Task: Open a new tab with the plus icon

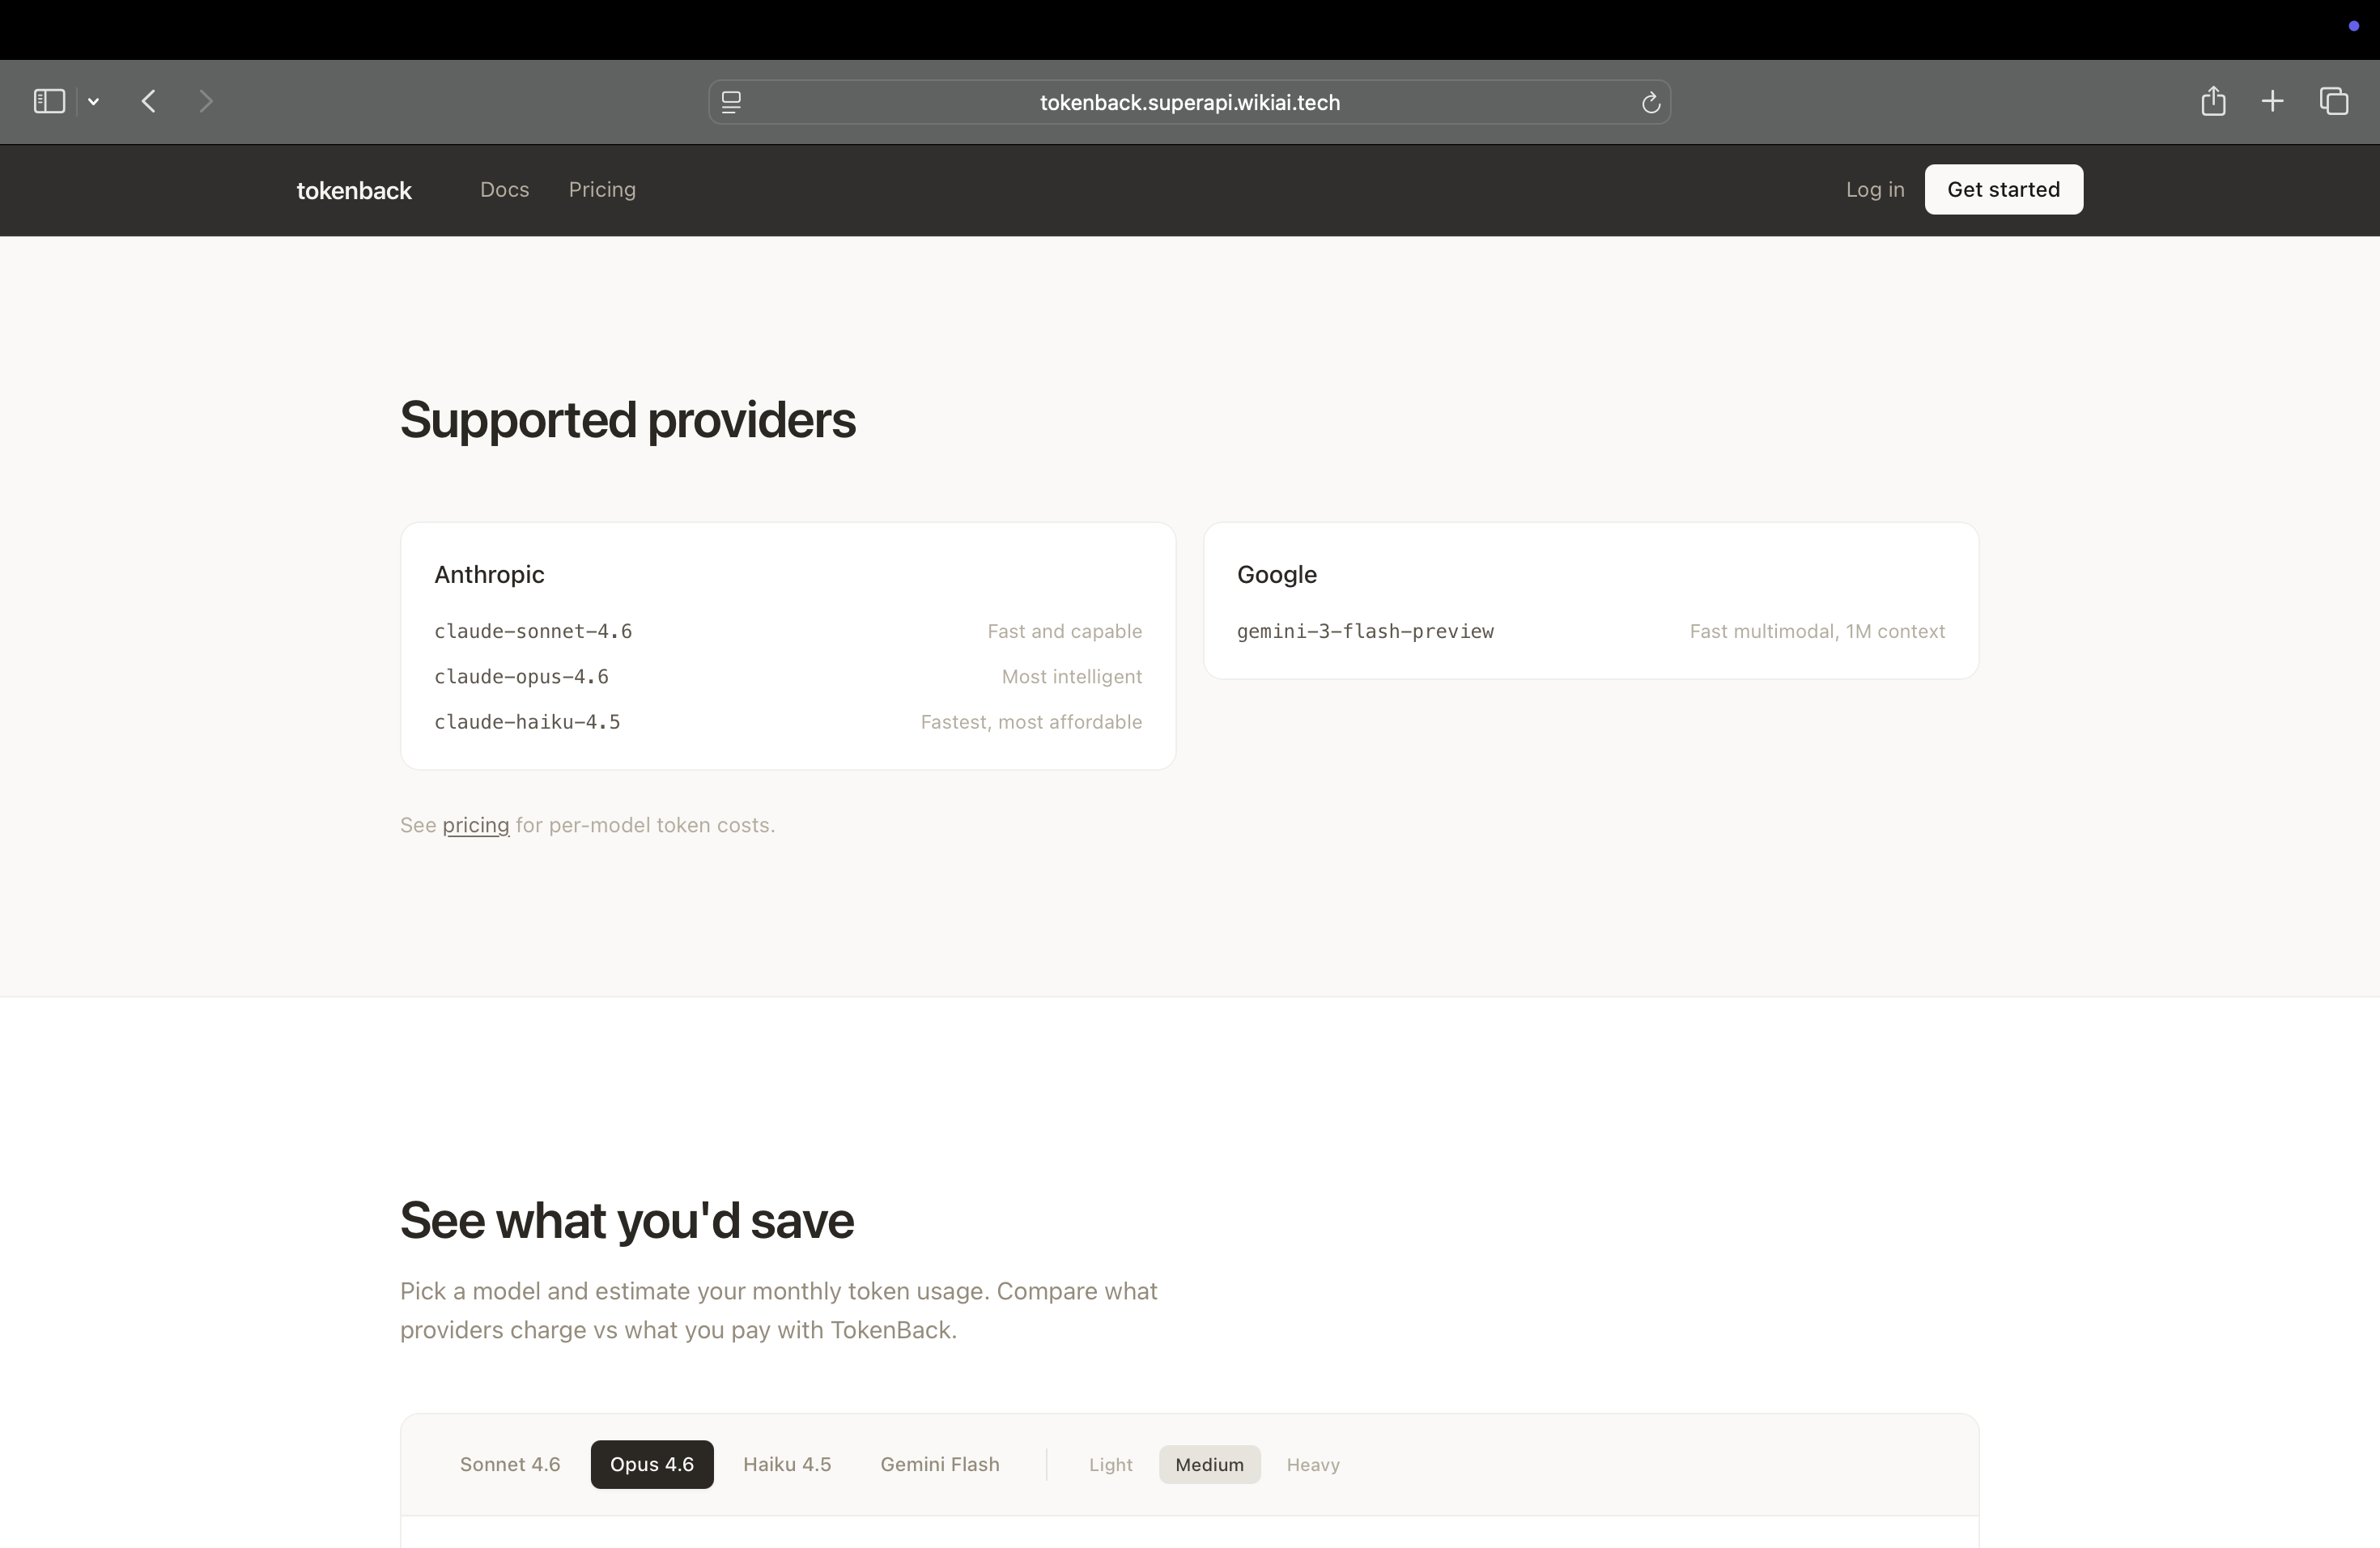Action: point(2272,101)
